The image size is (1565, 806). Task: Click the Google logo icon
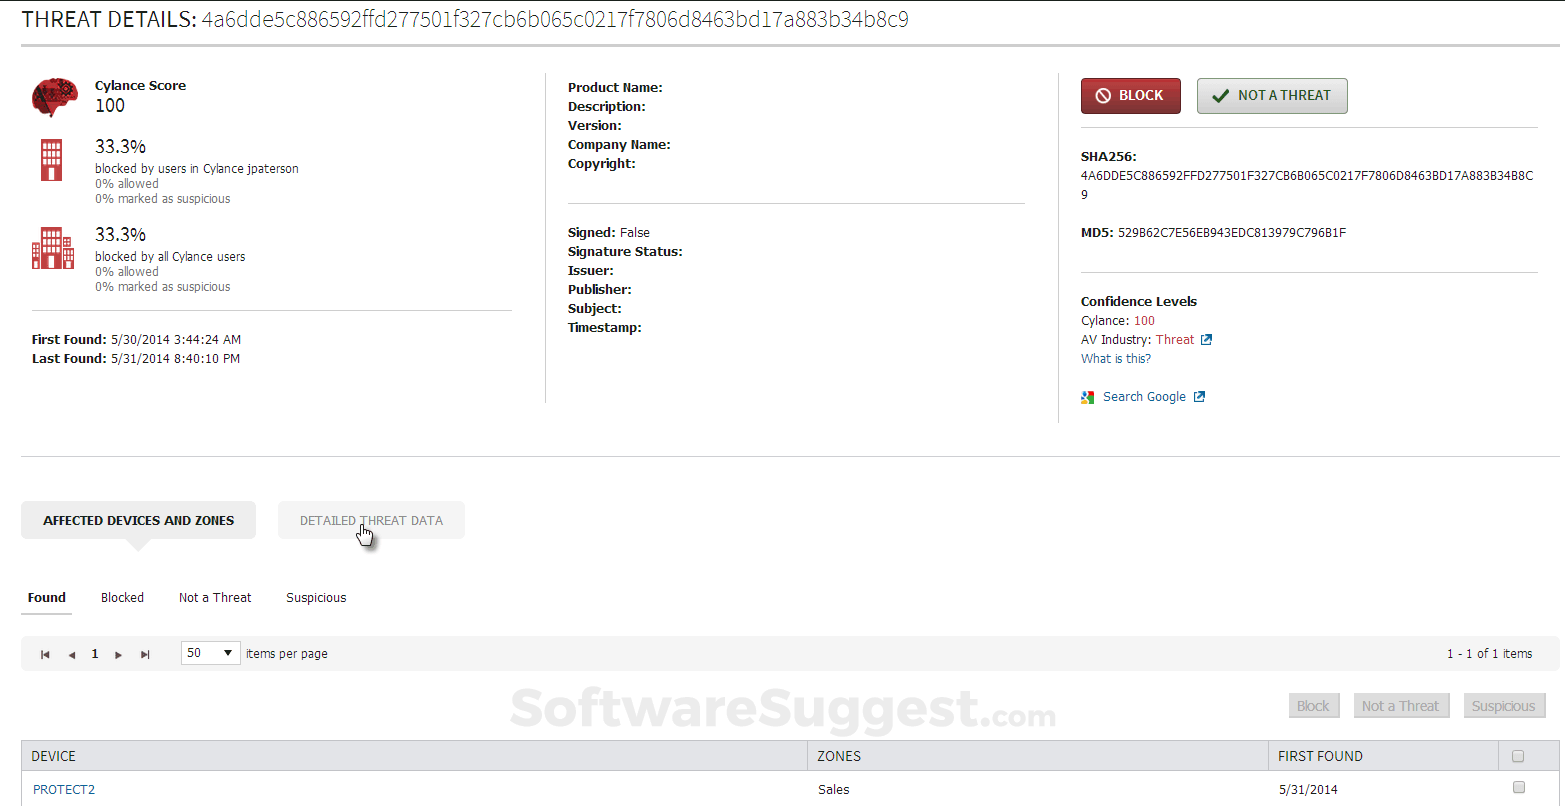tap(1088, 397)
